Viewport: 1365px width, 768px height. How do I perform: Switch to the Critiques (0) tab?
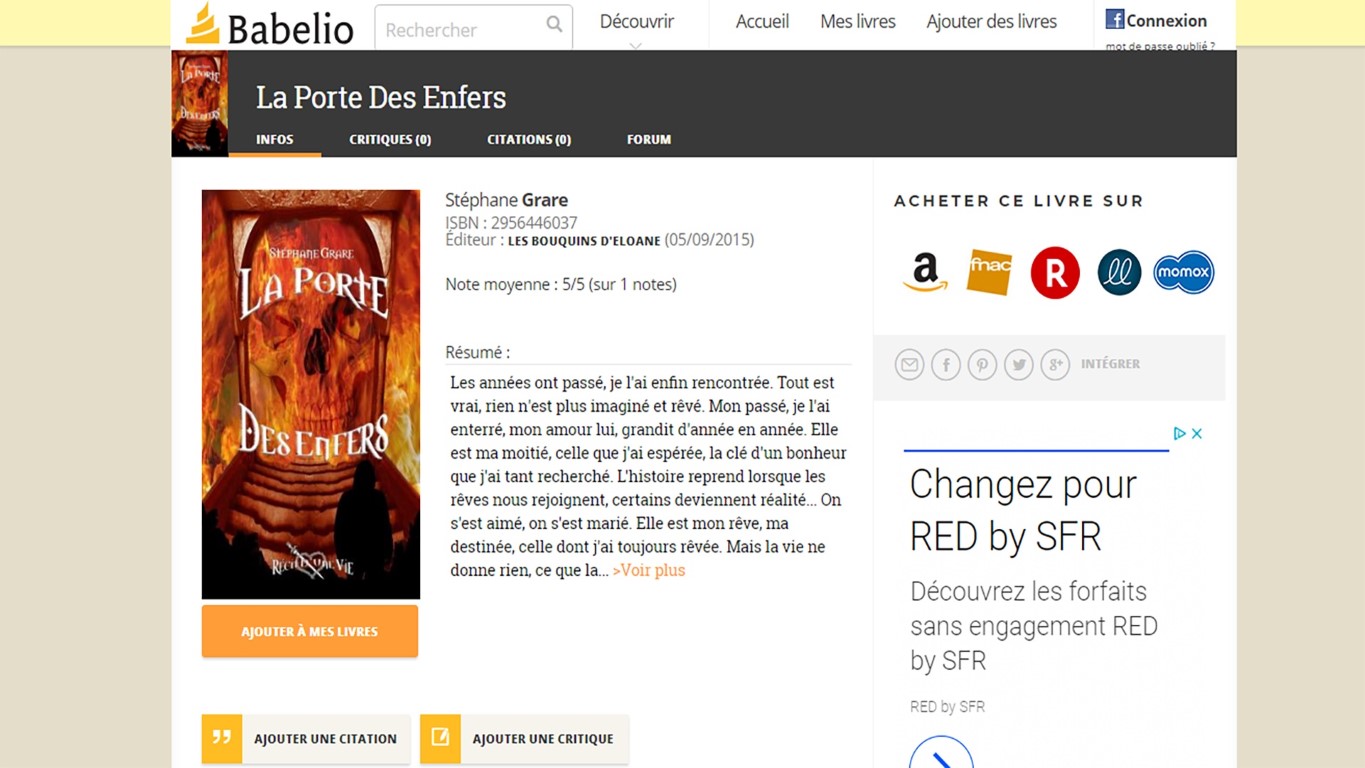pyautogui.click(x=390, y=139)
